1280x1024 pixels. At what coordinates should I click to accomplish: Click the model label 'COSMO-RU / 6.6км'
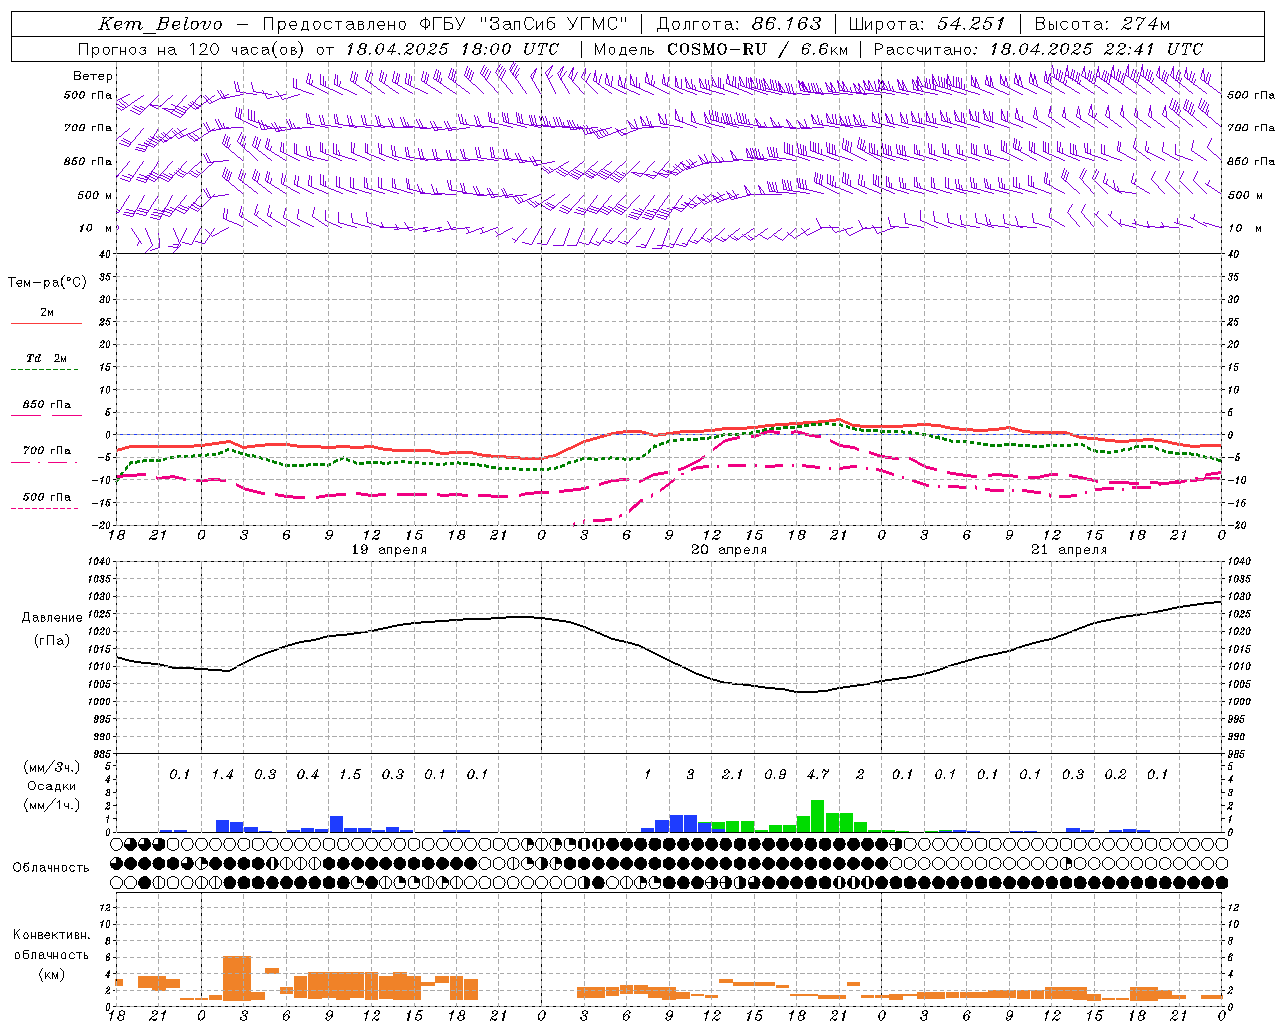pyautogui.click(x=758, y=49)
